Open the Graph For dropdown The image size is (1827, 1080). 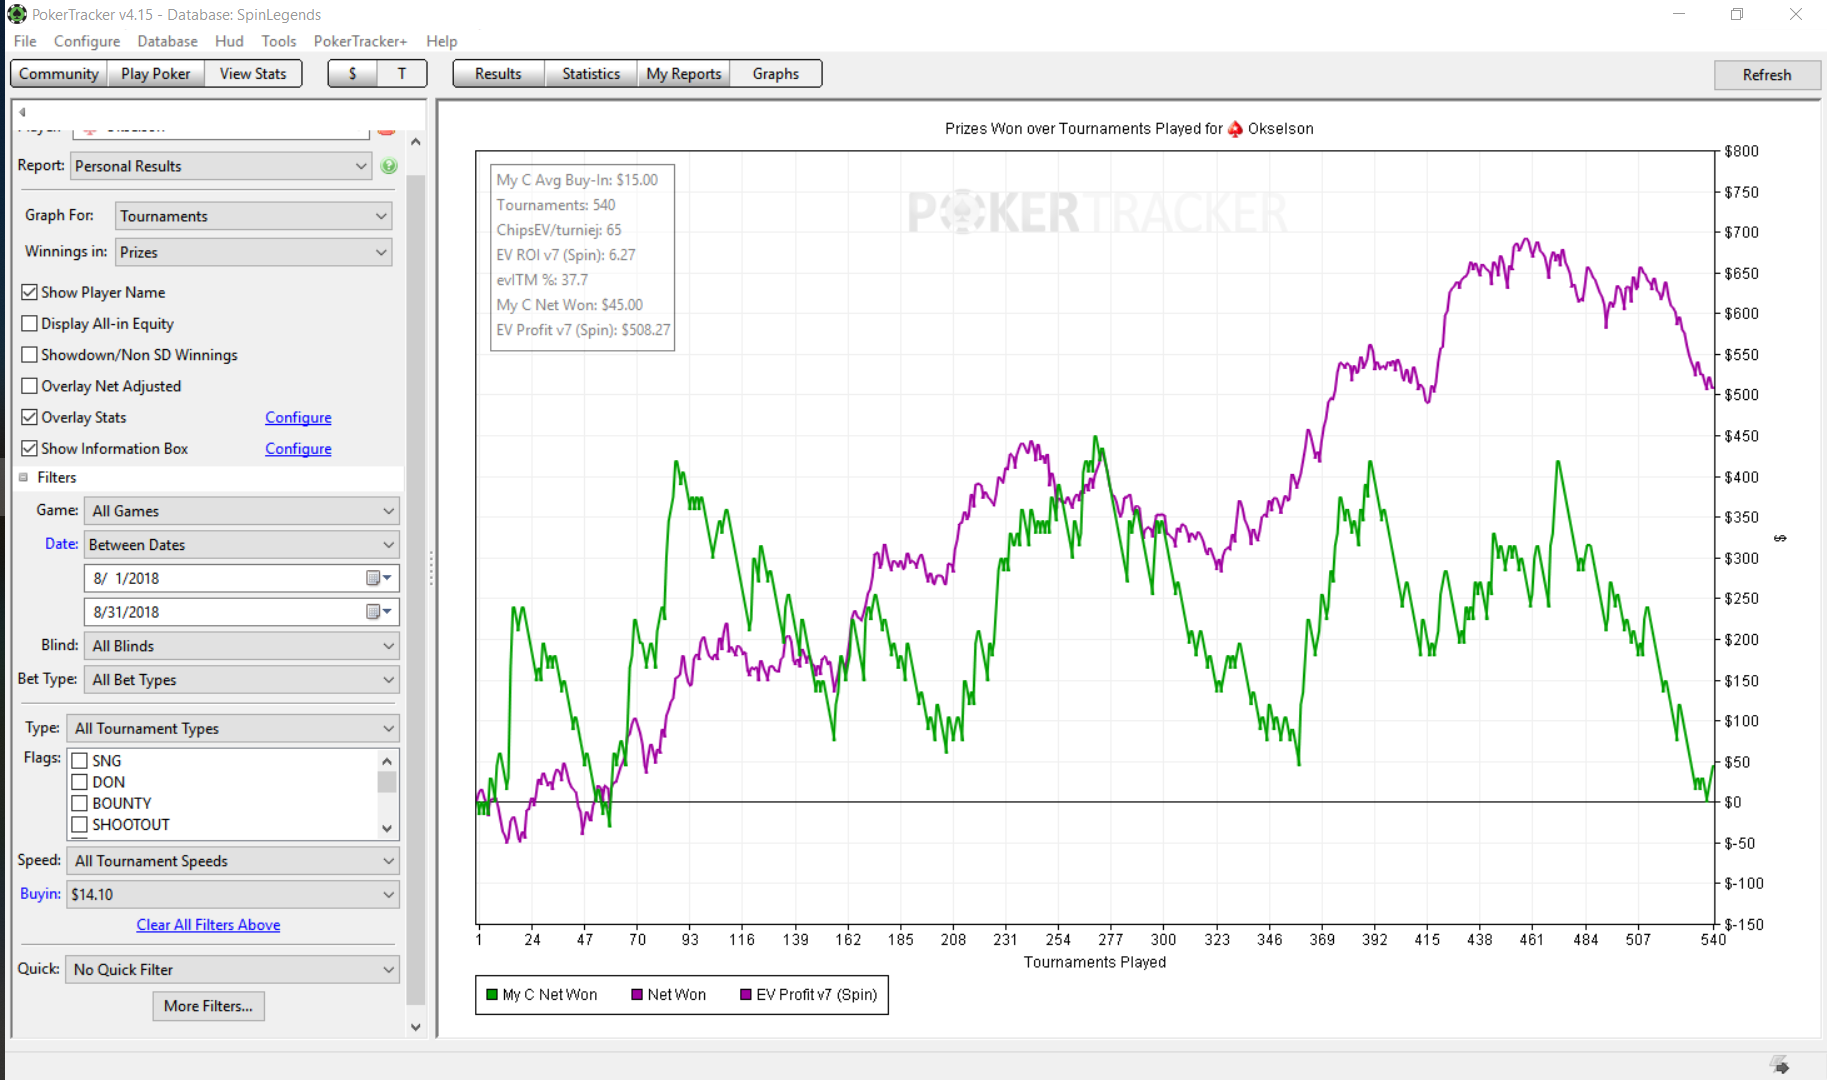click(254, 216)
